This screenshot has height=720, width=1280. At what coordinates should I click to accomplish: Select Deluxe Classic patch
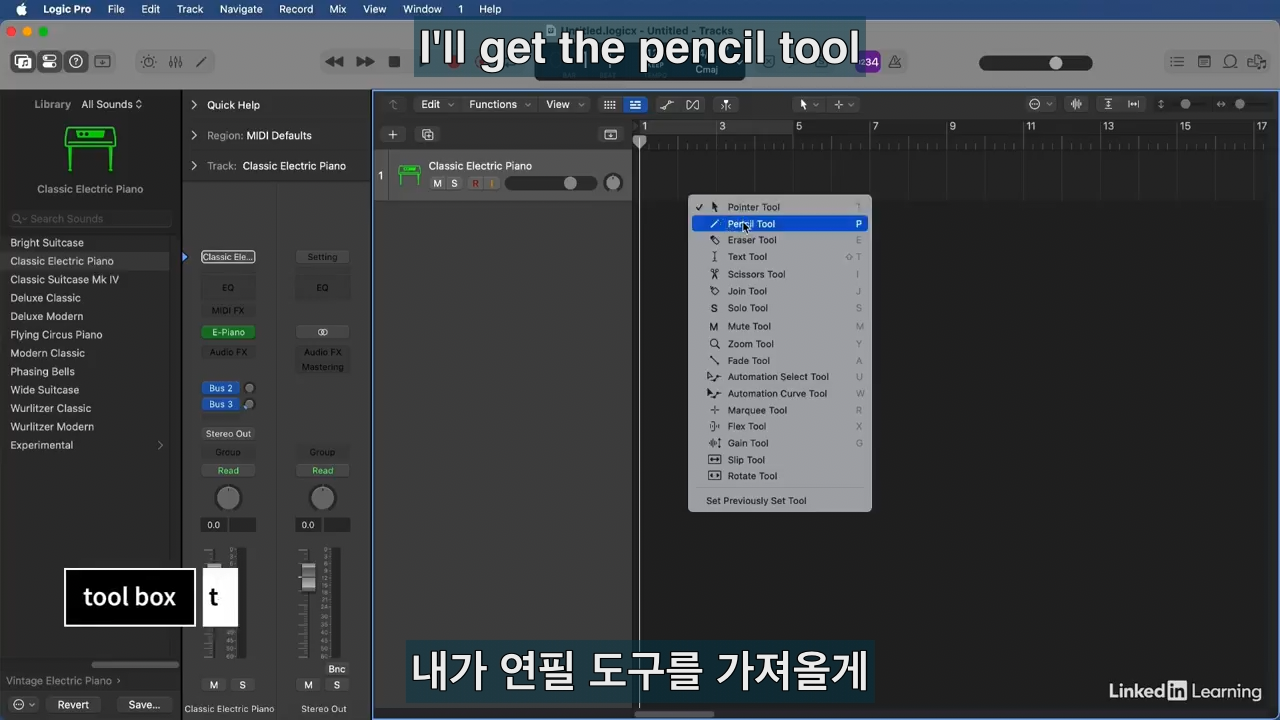click(45, 298)
